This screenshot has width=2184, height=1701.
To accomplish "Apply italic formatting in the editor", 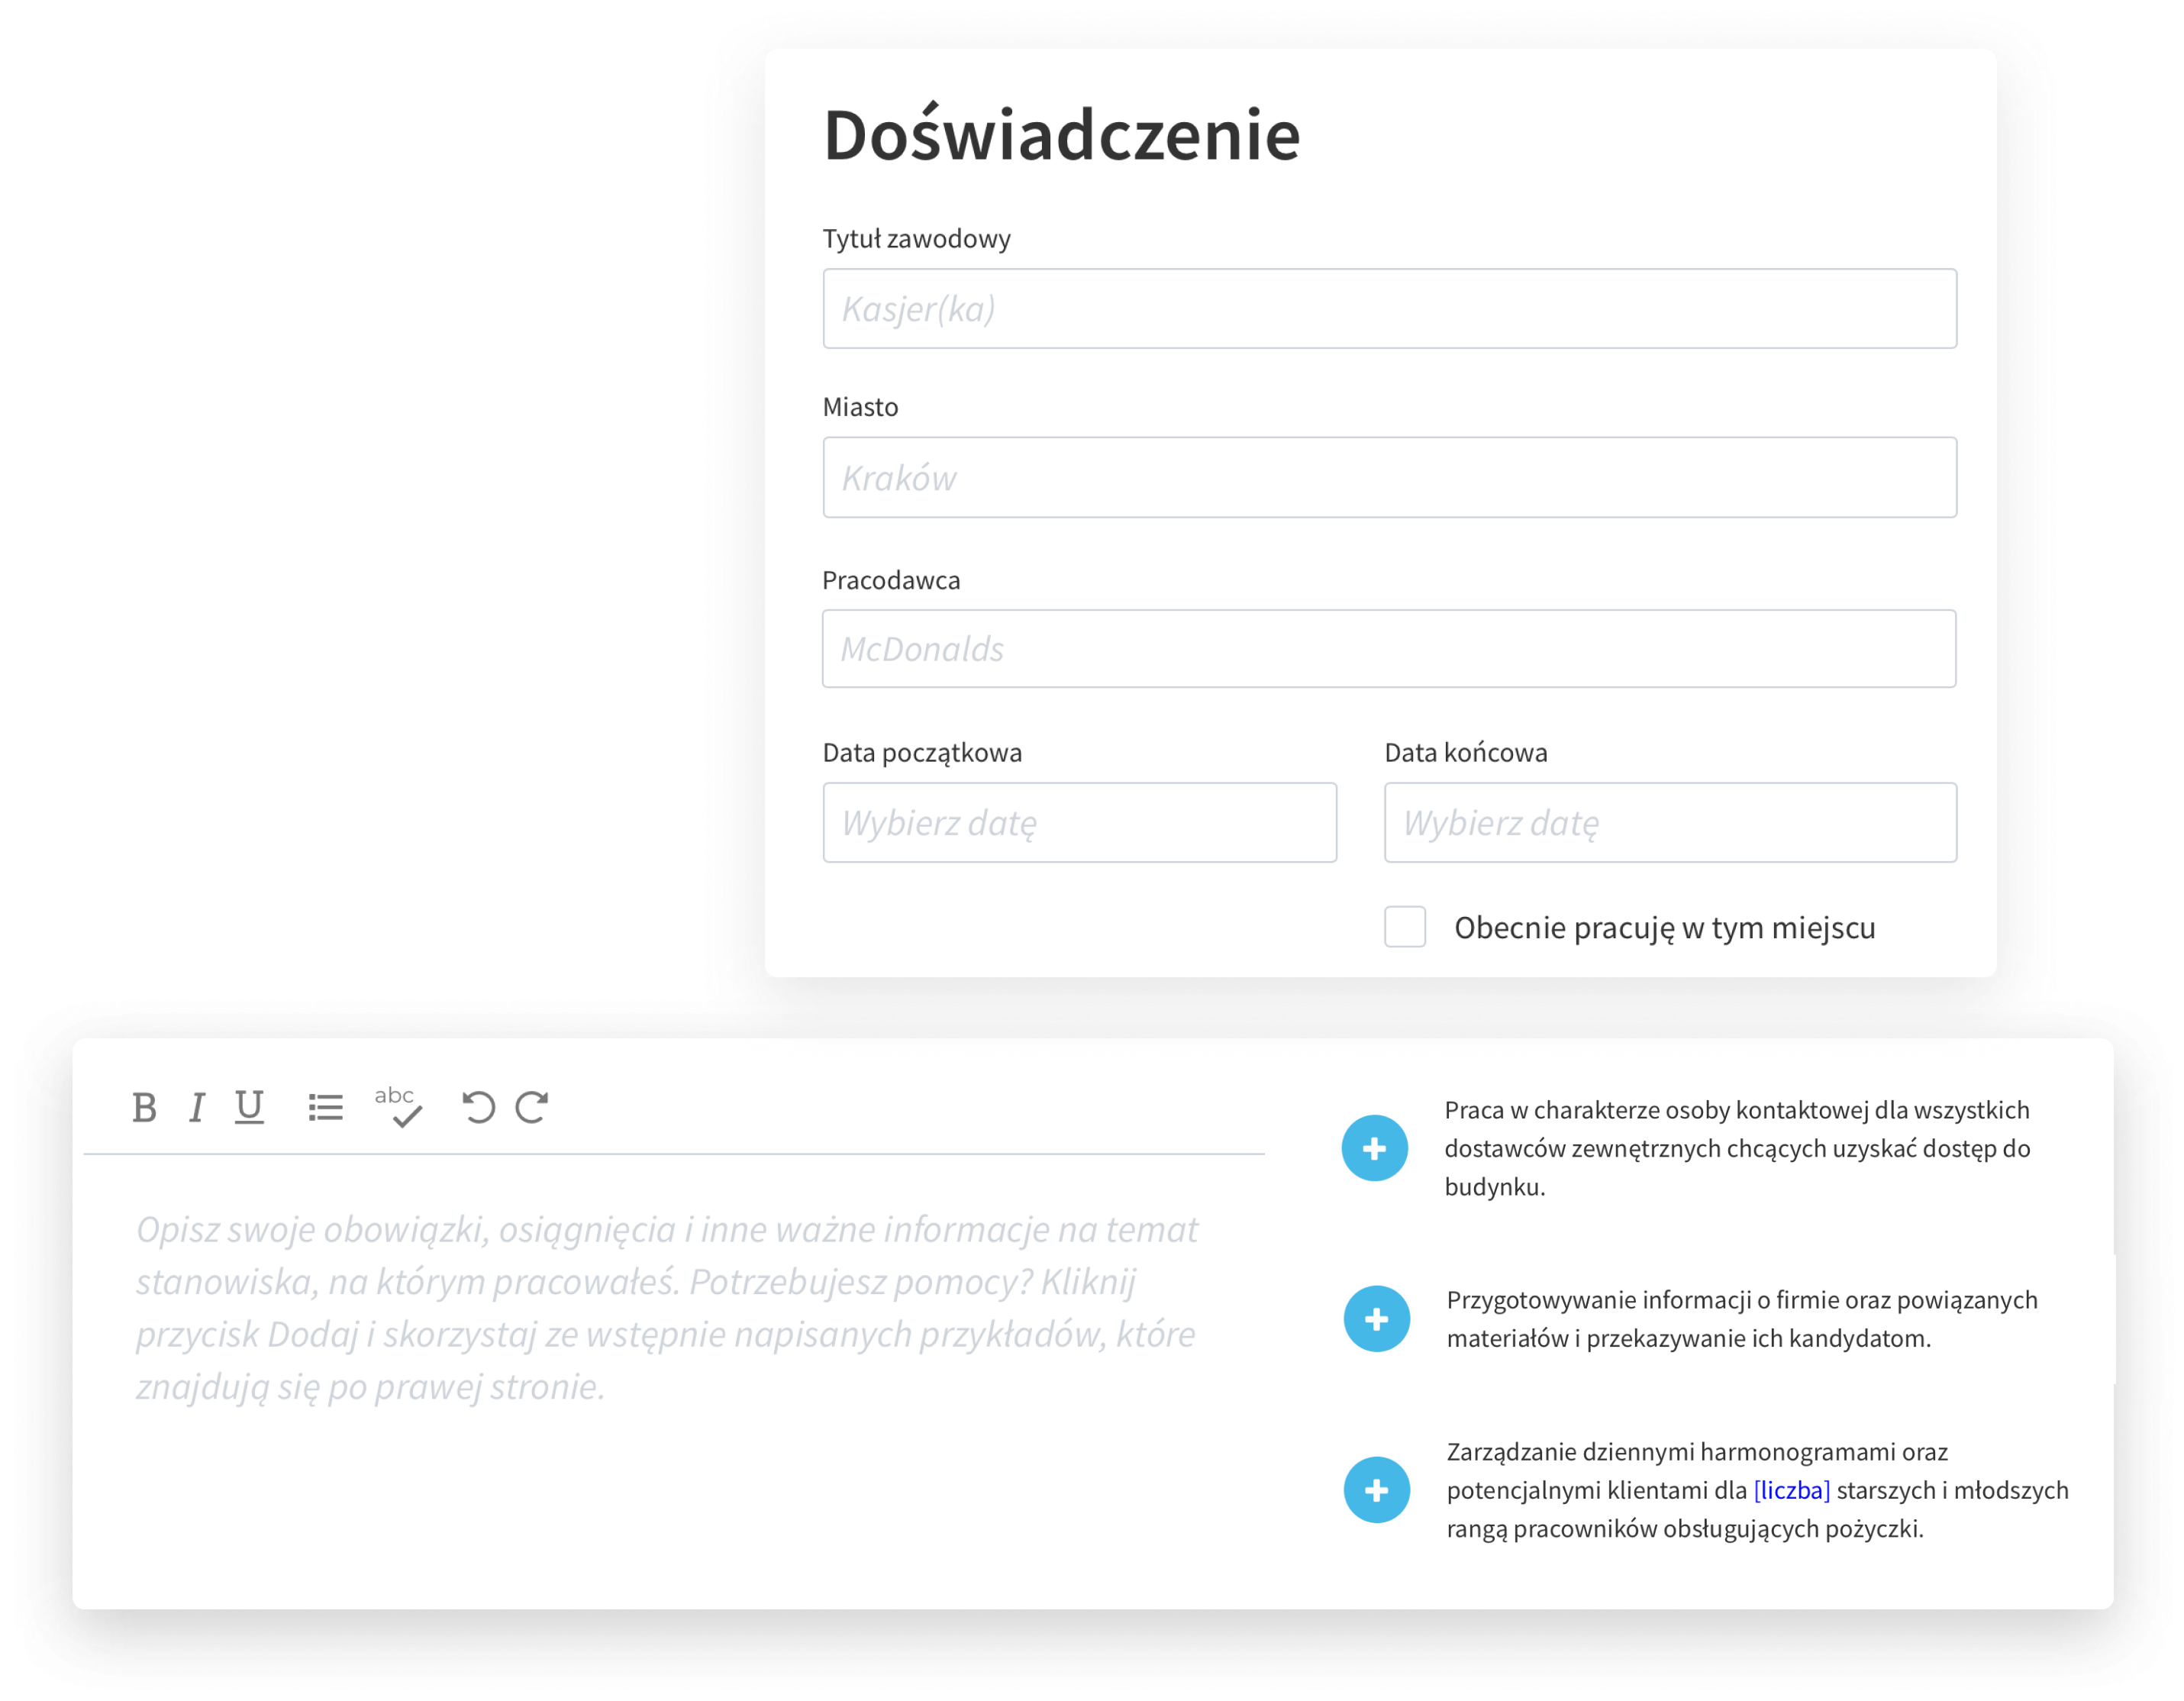I will click(x=197, y=1107).
